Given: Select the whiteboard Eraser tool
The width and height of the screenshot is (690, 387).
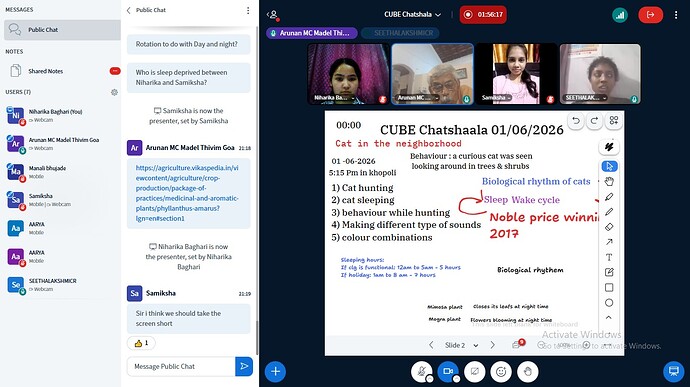Looking at the screenshot, I should pos(609,227).
